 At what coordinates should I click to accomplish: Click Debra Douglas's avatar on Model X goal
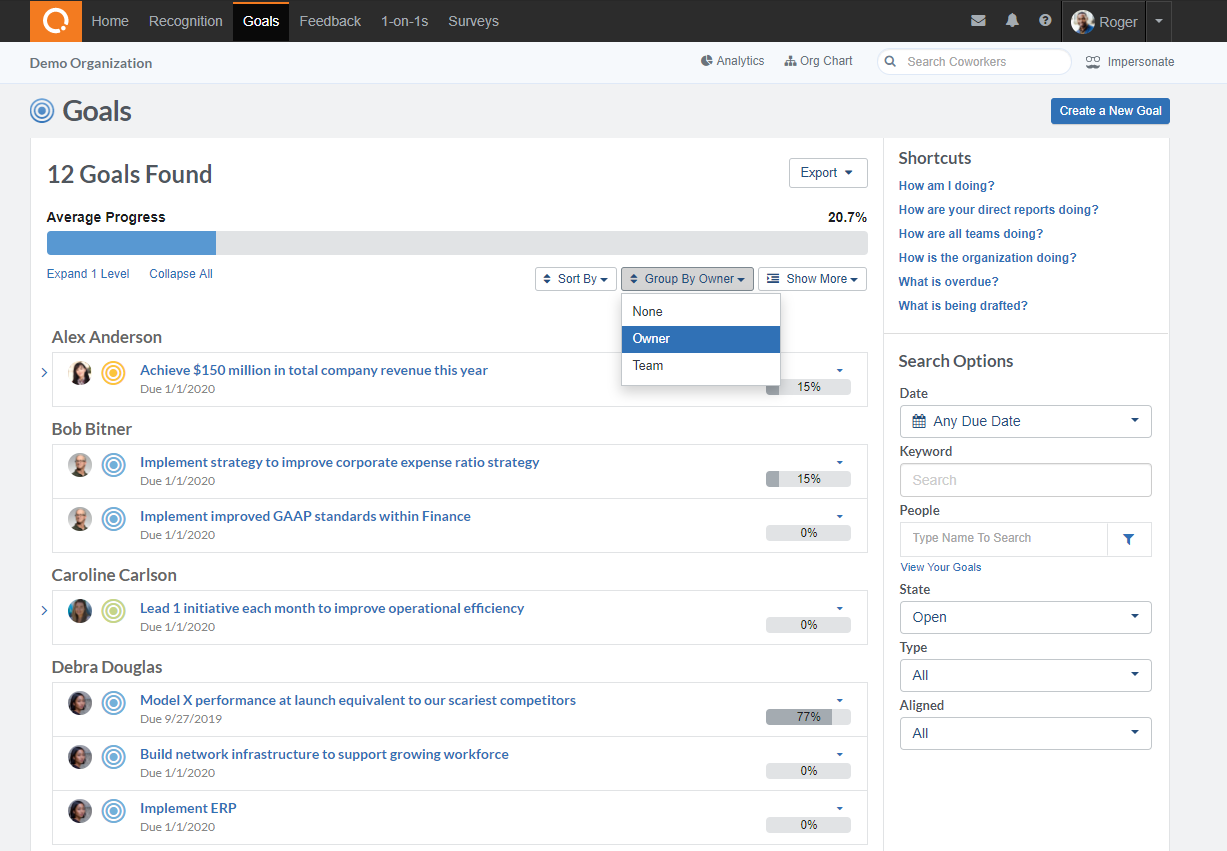click(x=80, y=703)
